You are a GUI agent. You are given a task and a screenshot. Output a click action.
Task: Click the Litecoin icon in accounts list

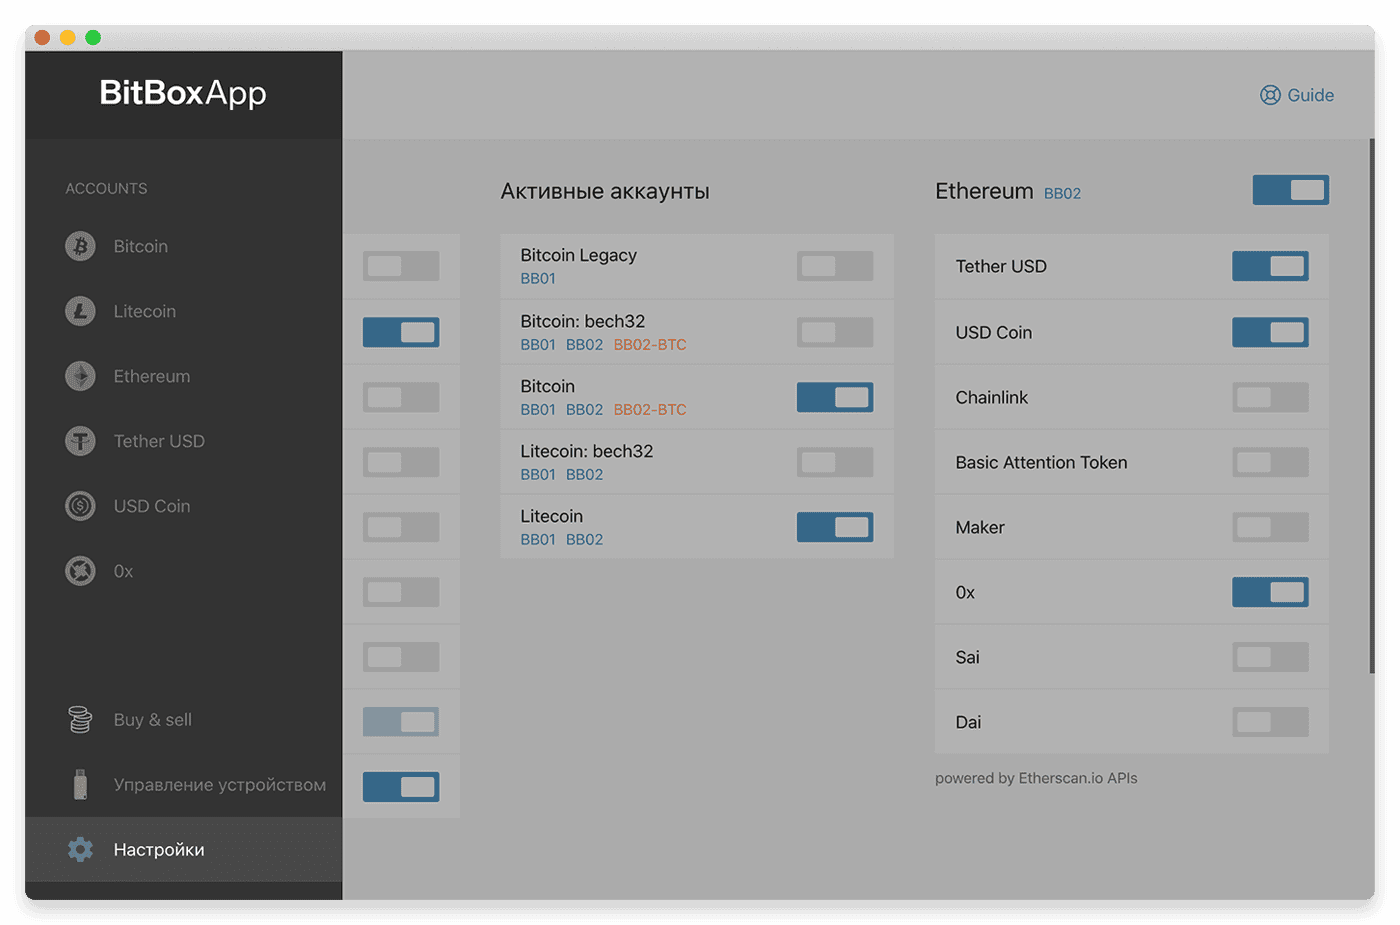pyautogui.click(x=80, y=311)
